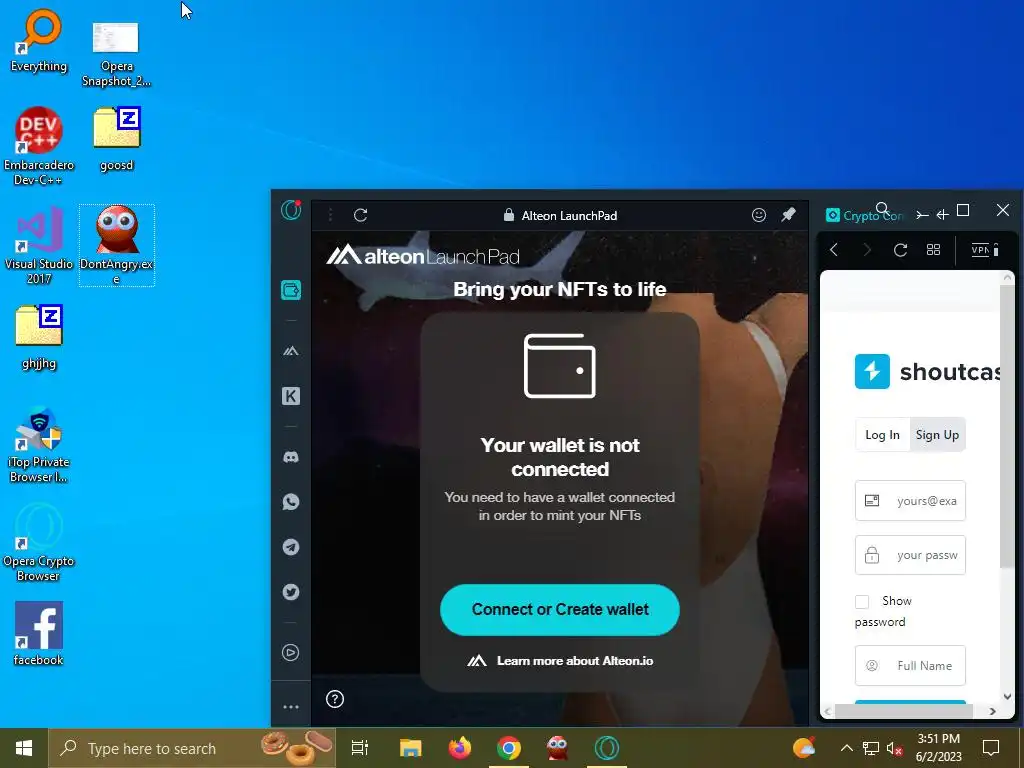Screen dimensions: 1024x768
Task: Toggle the VPN badge in address bar
Action: tap(980, 249)
